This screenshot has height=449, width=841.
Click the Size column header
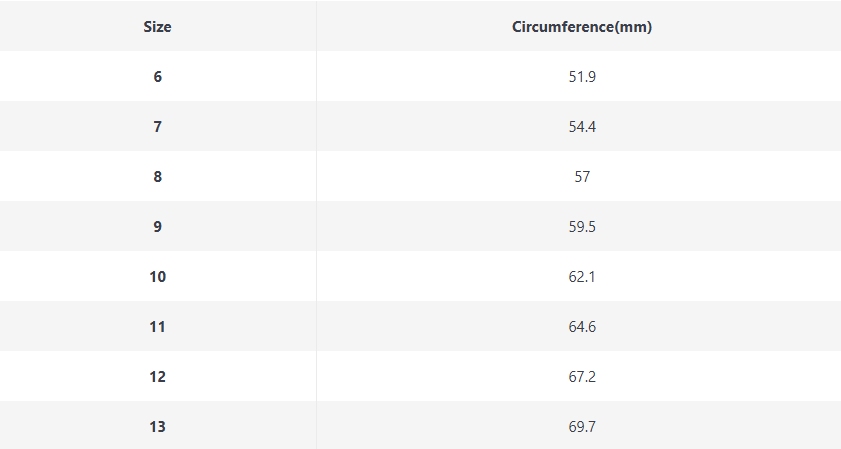click(x=158, y=27)
